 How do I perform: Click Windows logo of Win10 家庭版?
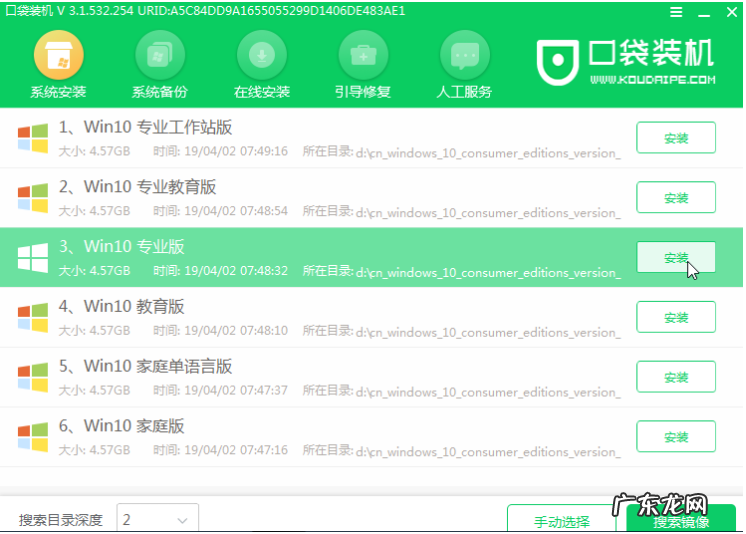click(x=33, y=437)
